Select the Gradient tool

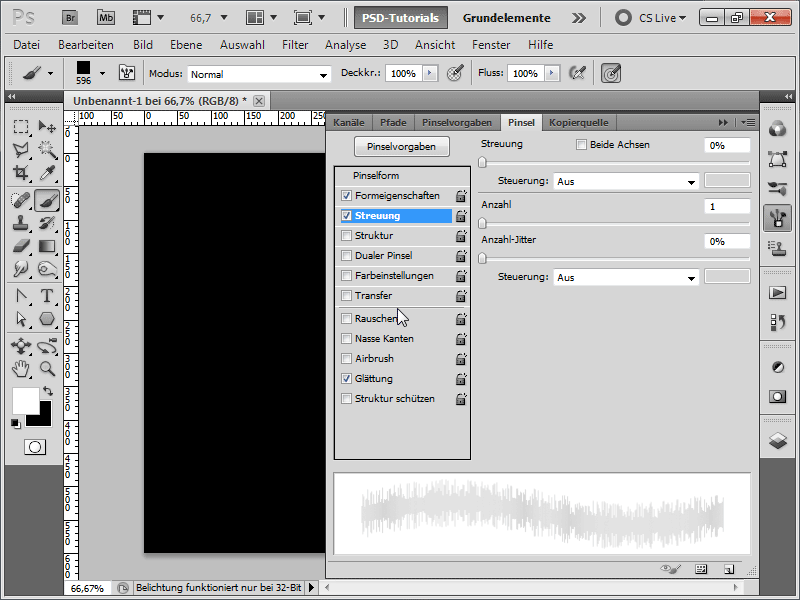[x=47, y=246]
